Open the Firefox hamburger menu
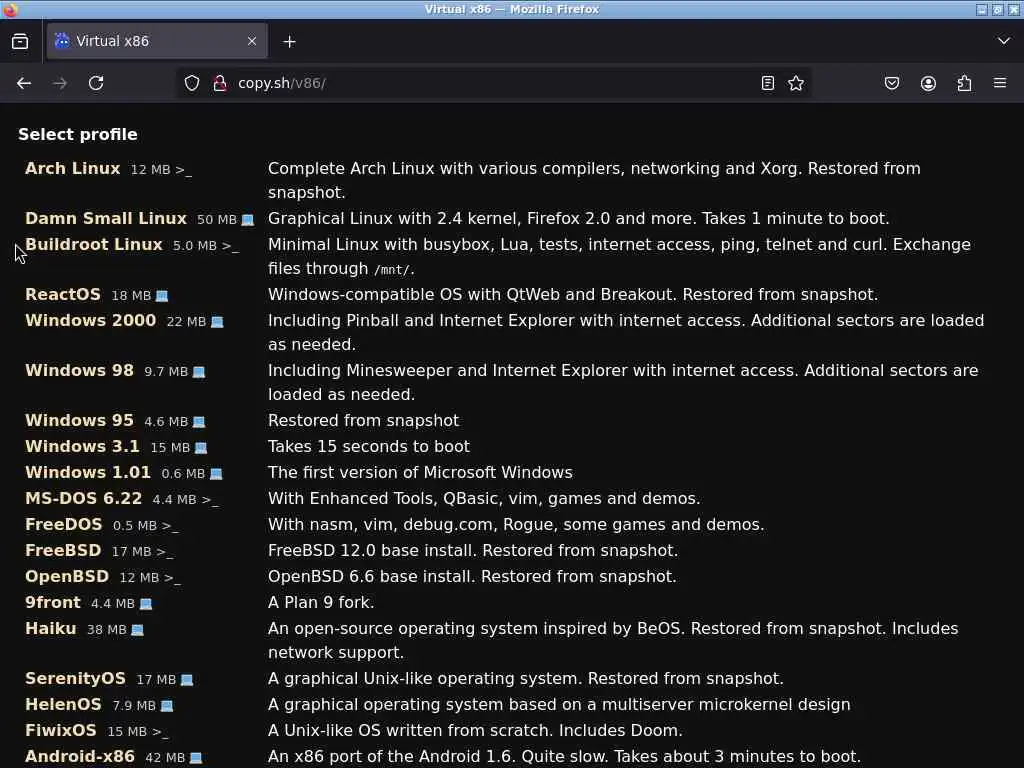This screenshot has width=1024, height=768. point(1000,83)
